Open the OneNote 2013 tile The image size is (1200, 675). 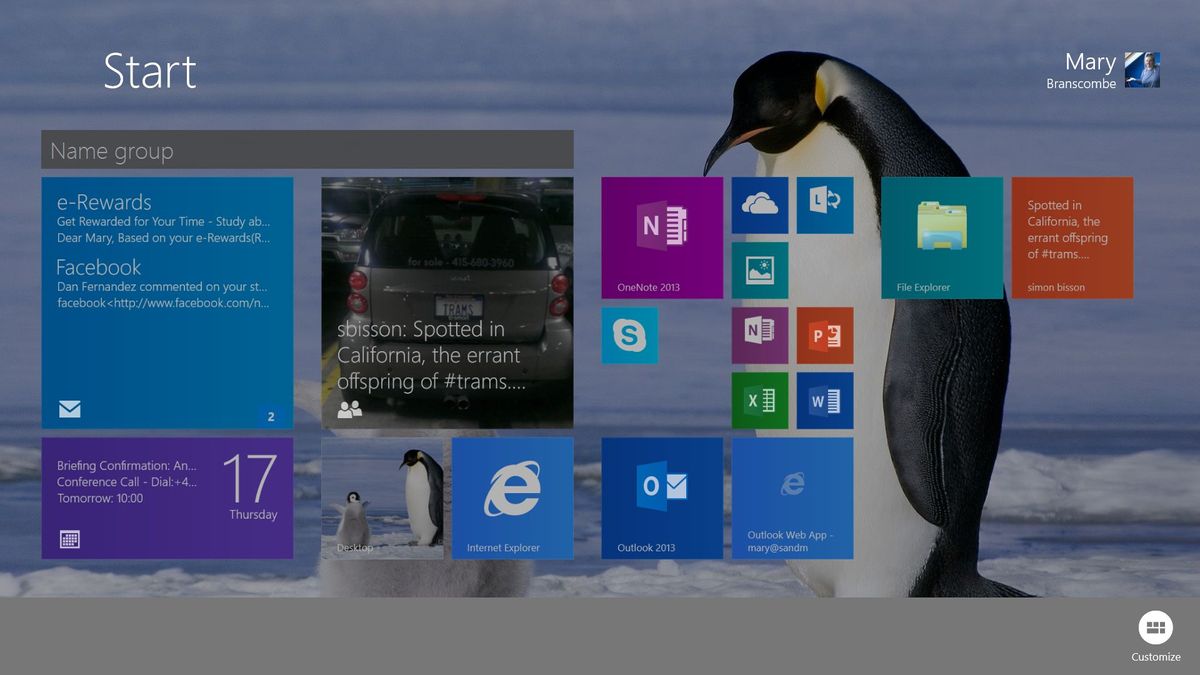(662, 237)
